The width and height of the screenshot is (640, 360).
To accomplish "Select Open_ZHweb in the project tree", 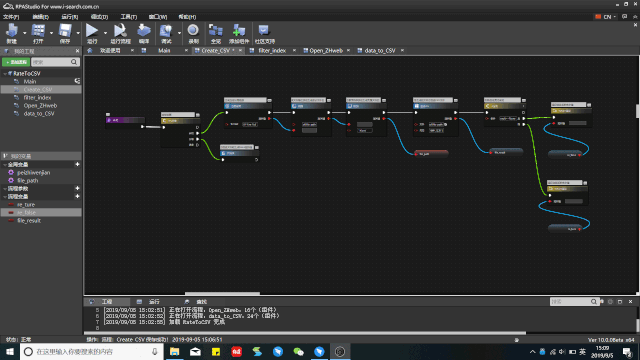I will 40,105.
